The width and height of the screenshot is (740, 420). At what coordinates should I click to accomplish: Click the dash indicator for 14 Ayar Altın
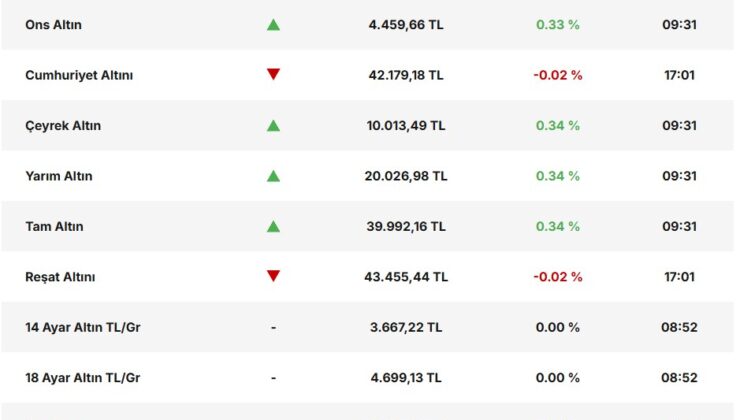click(273, 327)
